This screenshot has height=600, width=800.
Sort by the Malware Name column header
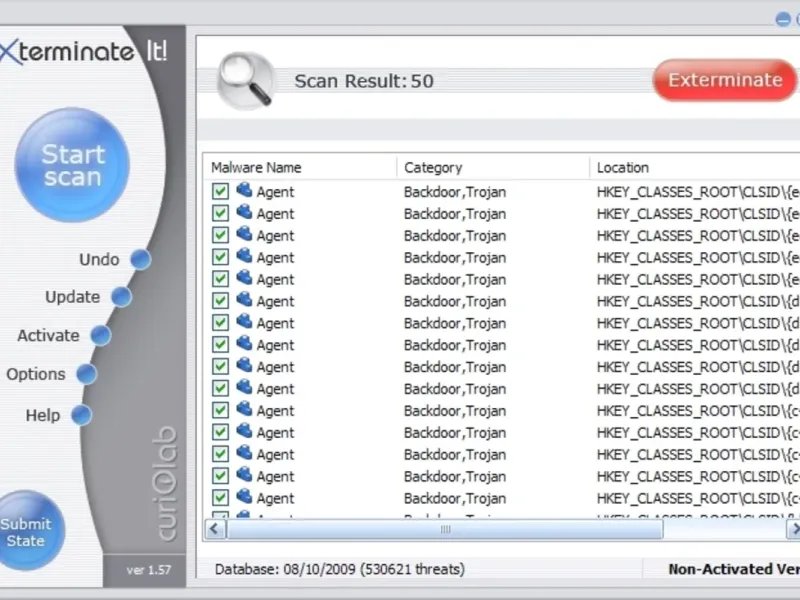(x=300, y=167)
